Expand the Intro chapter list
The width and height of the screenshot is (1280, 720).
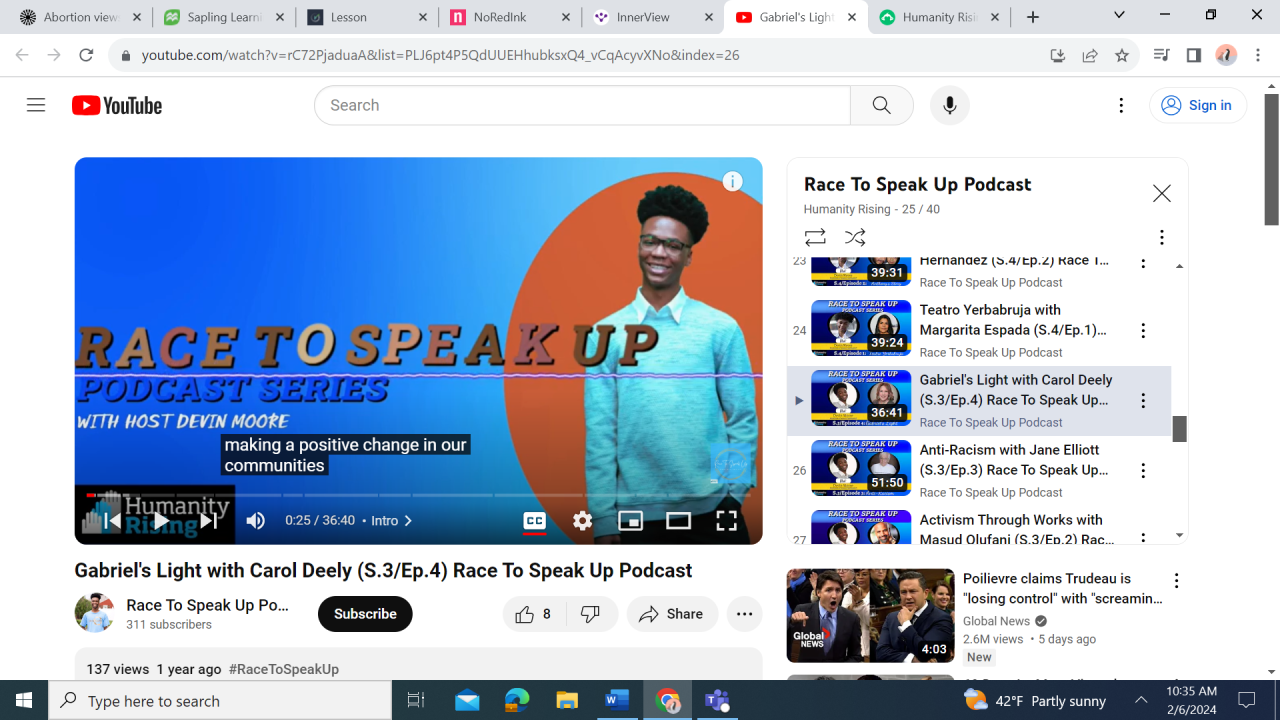[392, 521]
